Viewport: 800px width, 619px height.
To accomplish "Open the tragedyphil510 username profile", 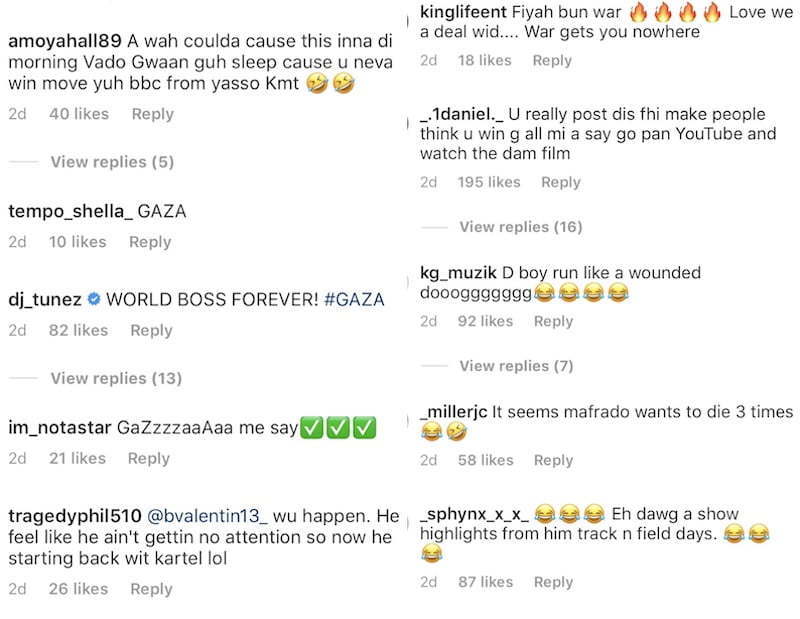I will coord(74,516).
